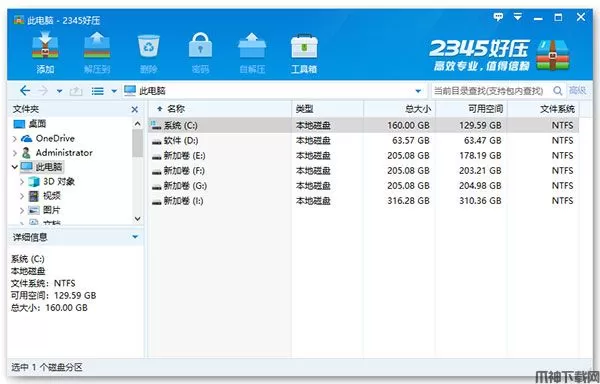
Task: Open the address bar dropdown arrow
Action: pos(418,91)
